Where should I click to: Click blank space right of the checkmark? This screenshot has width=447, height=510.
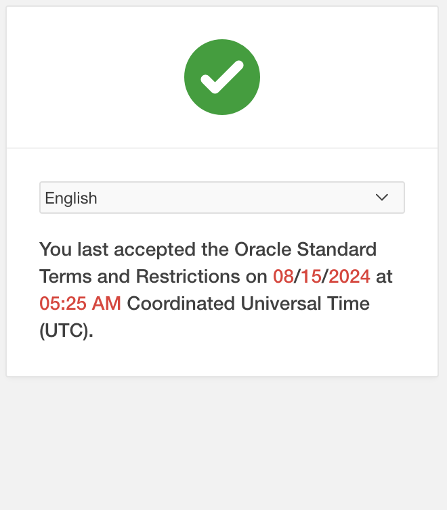(x=347, y=77)
